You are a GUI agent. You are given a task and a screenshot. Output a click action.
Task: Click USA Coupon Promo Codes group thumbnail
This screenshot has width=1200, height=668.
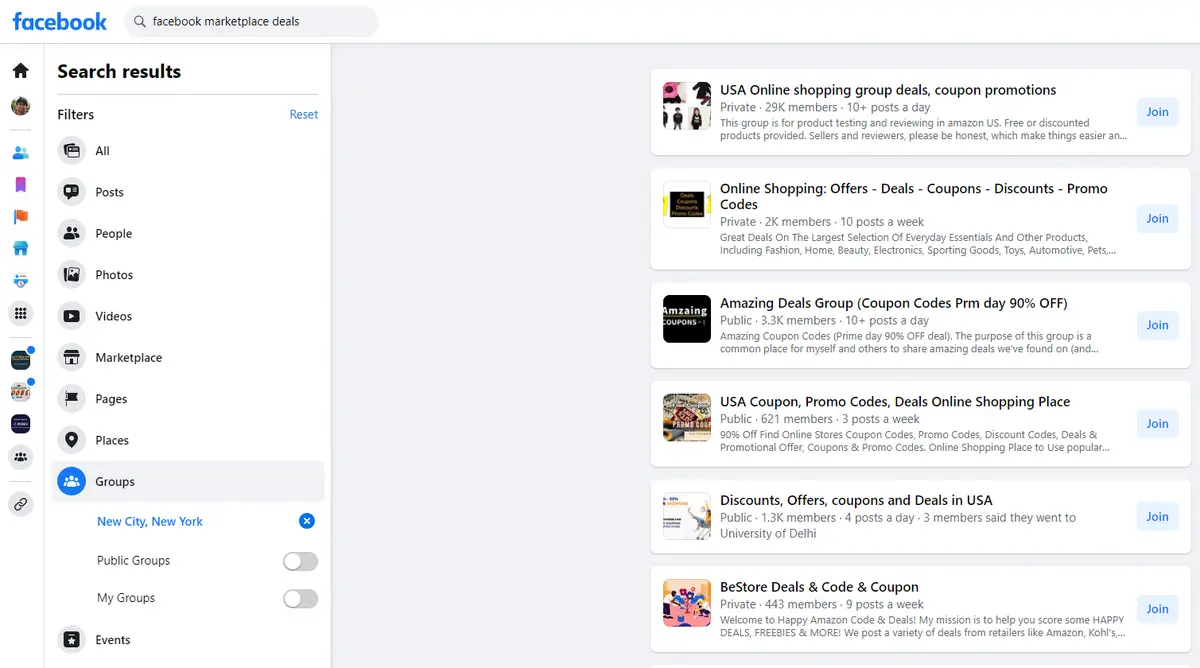coord(687,418)
